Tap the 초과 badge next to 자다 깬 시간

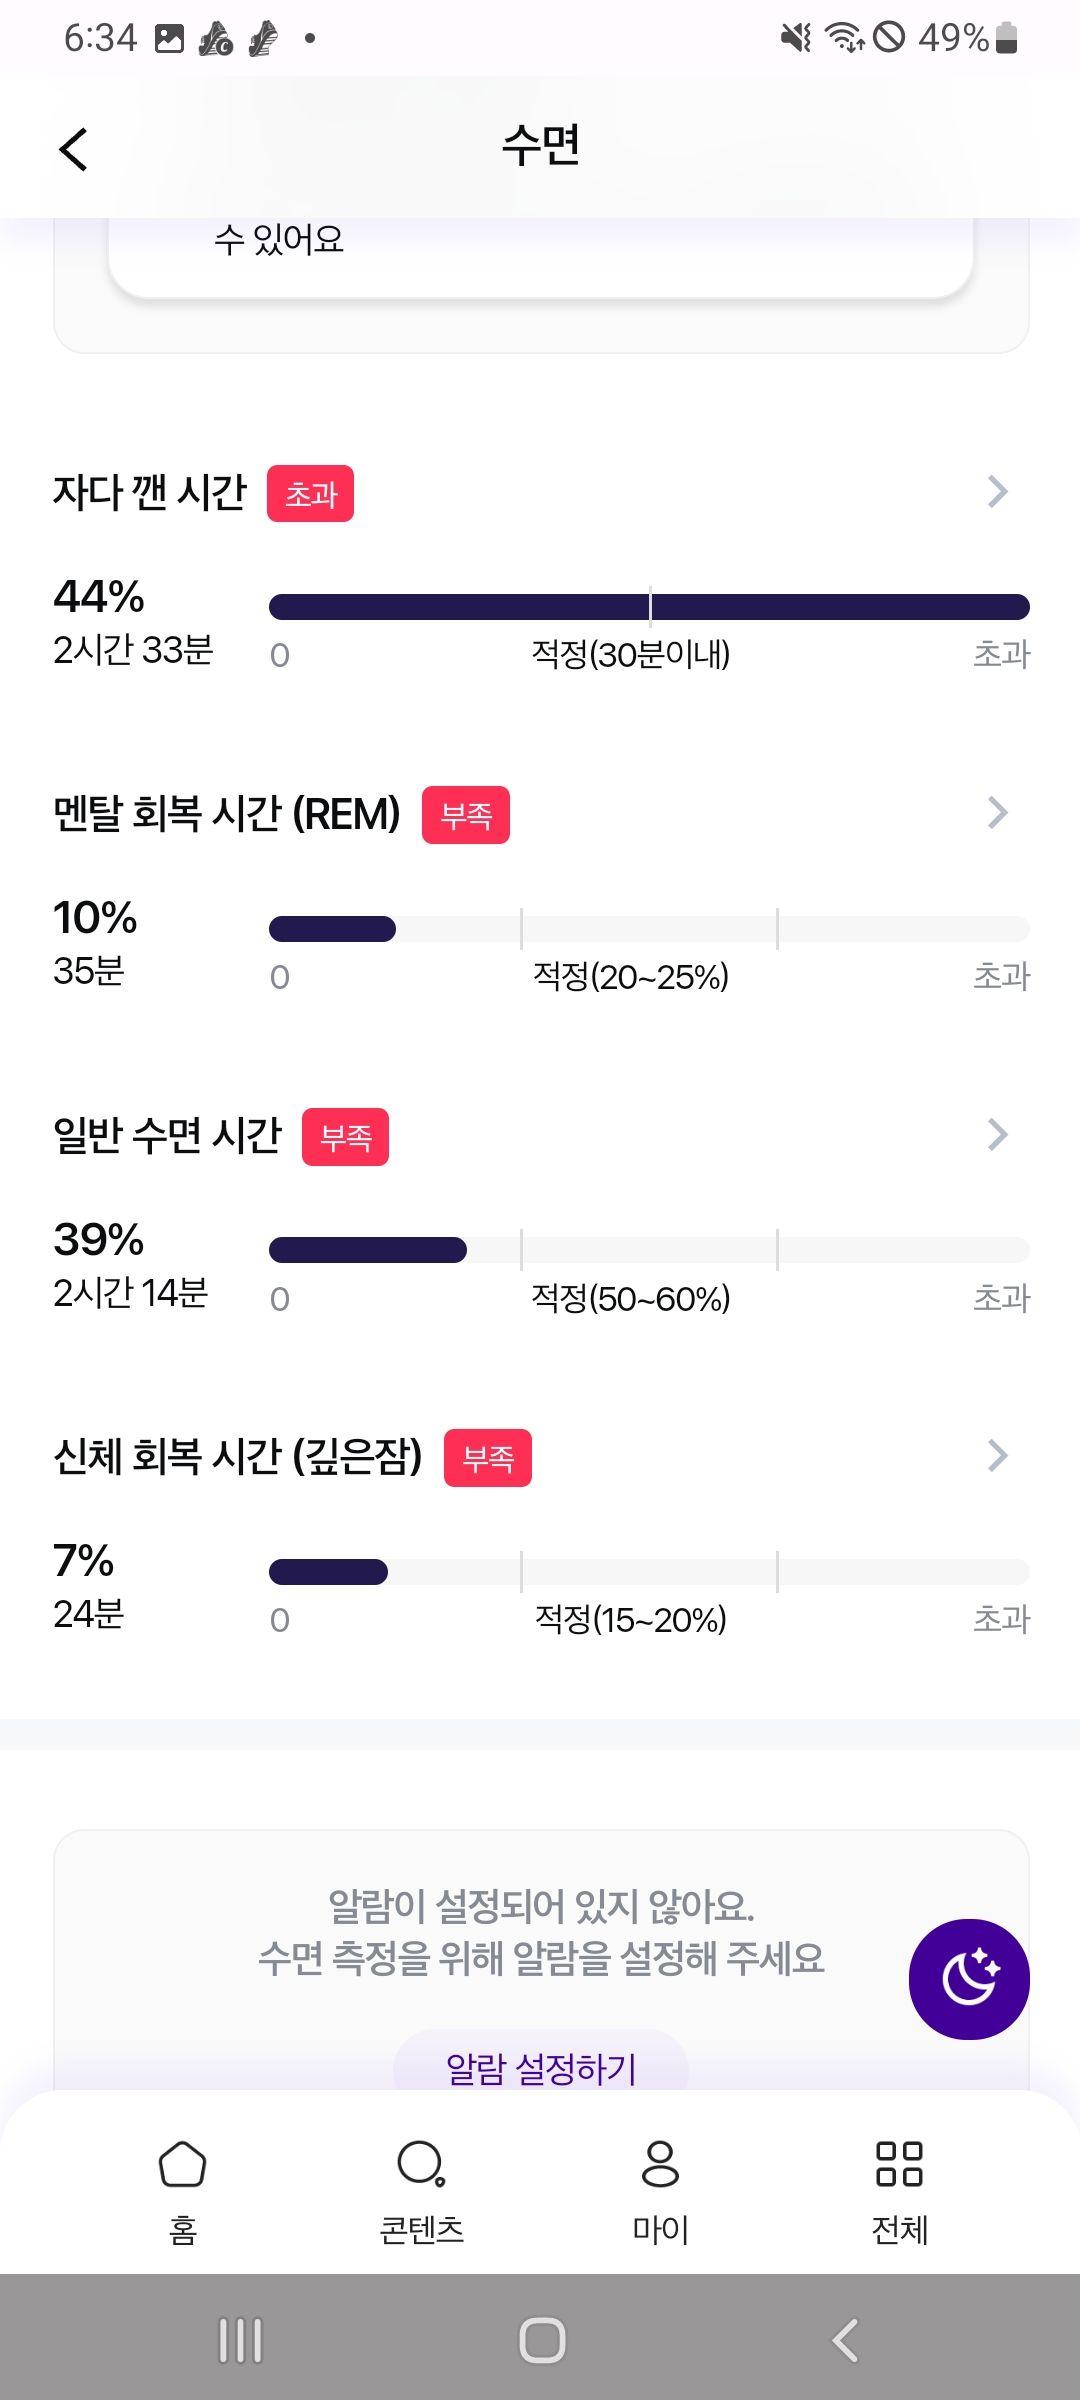310,493
